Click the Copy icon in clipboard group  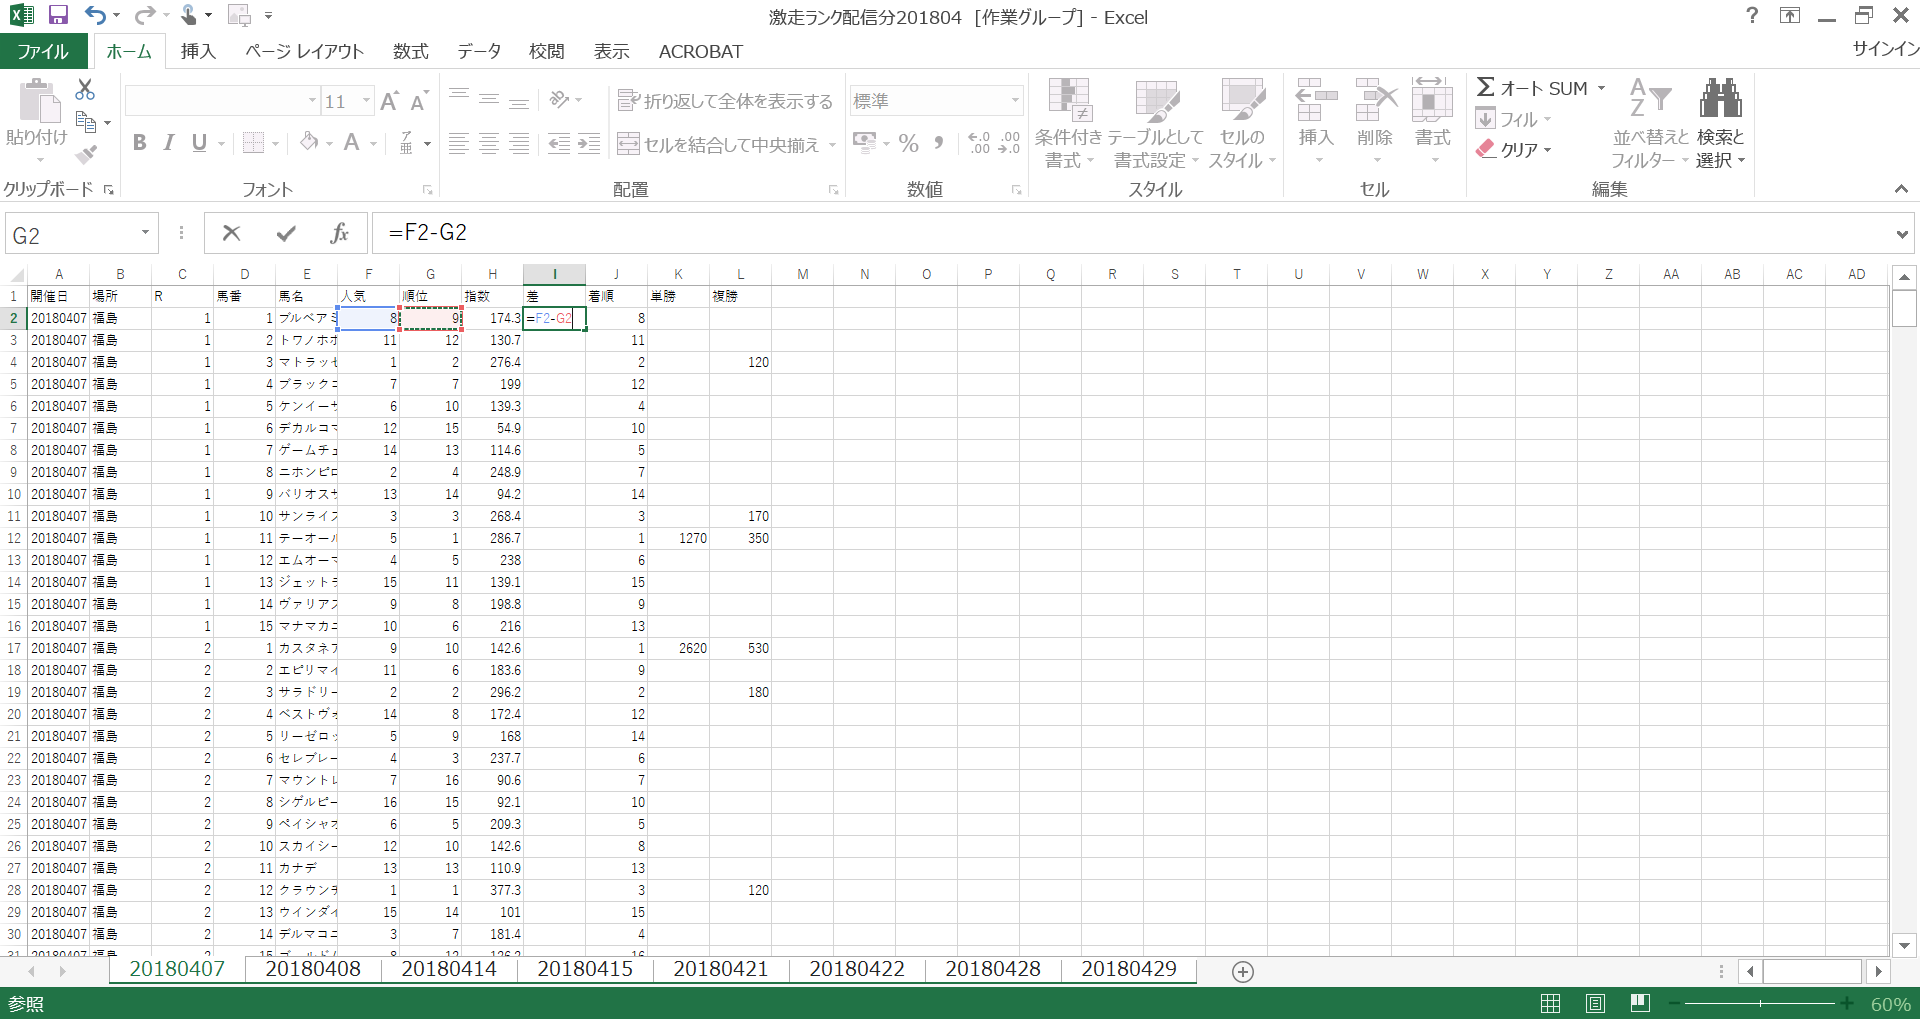point(86,123)
